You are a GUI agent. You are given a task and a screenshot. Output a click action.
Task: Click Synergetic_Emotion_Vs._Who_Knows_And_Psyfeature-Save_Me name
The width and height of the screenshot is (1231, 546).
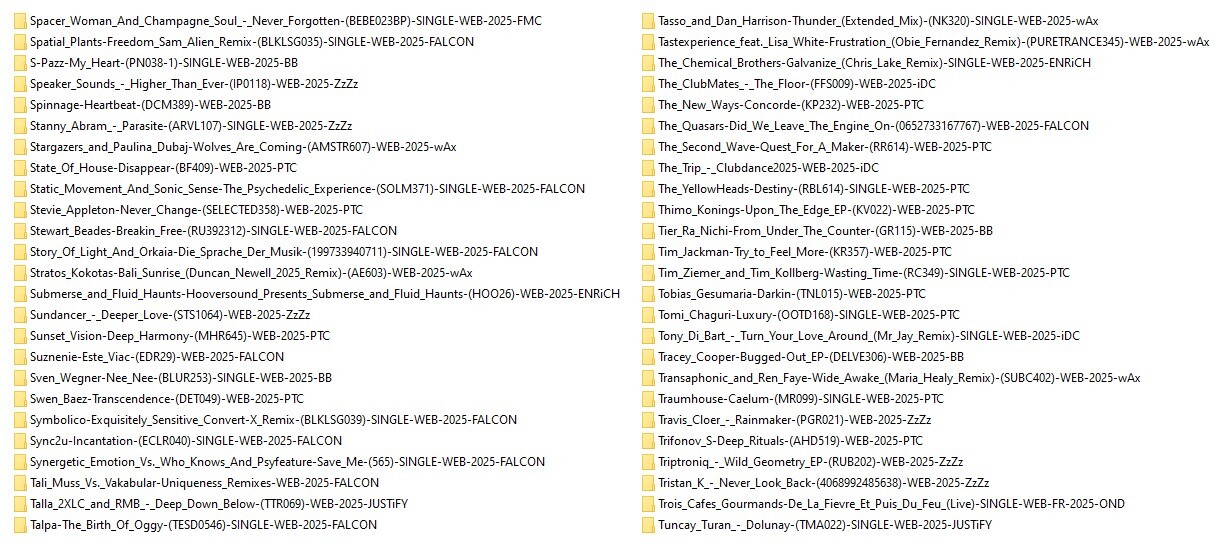(x=288, y=461)
